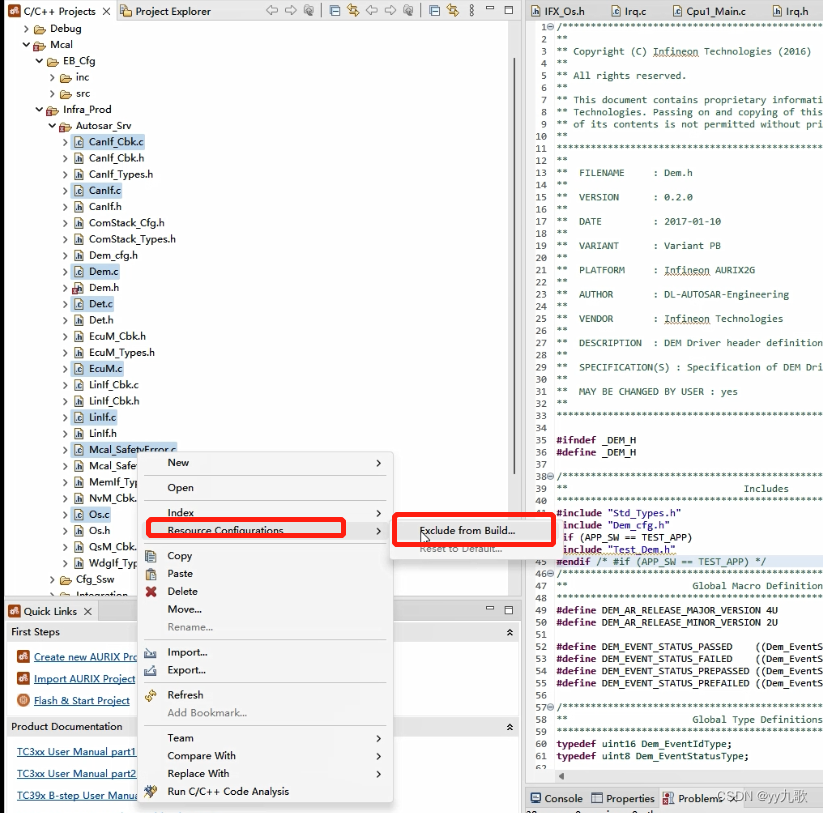Open the Cpu1_Main.c editor tab
Viewport: 823px width, 813px height.
715,11
